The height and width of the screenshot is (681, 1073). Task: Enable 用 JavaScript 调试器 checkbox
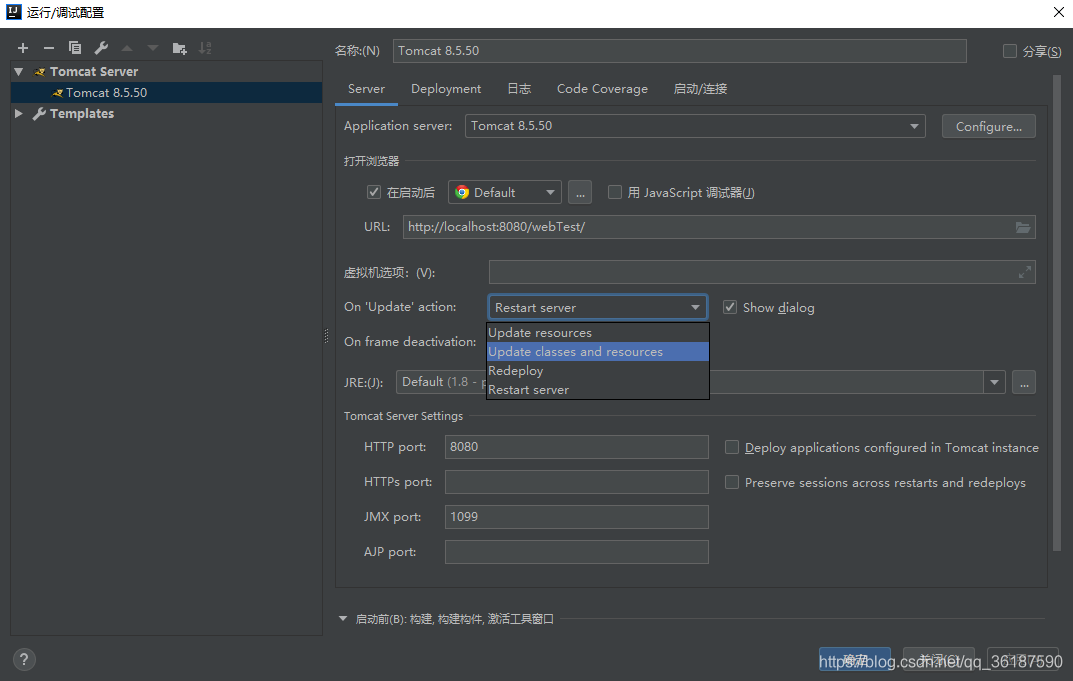click(x=615, y=192)
